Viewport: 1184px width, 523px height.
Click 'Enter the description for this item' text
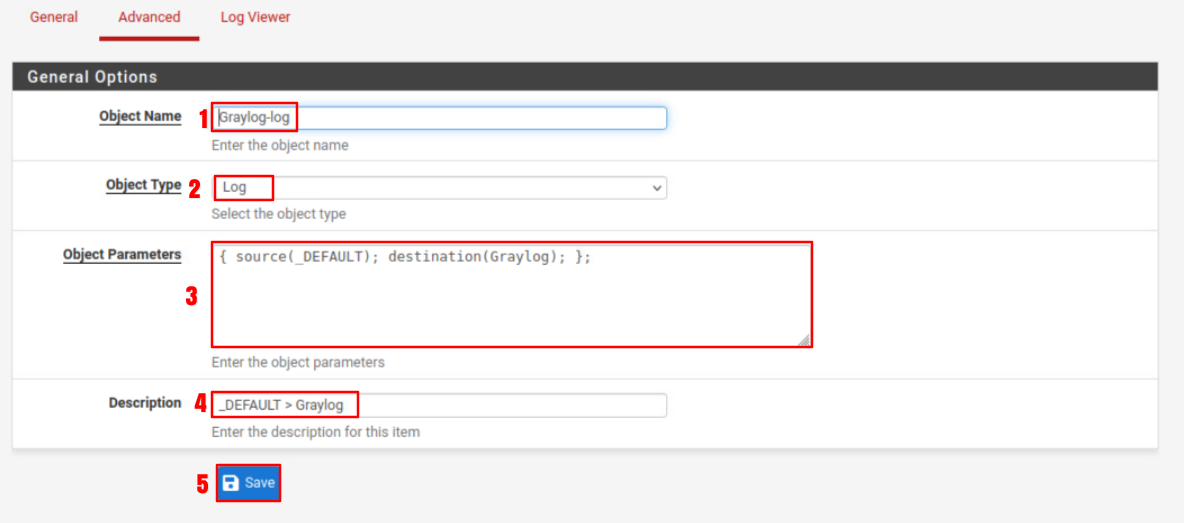(x=316, y=432)
